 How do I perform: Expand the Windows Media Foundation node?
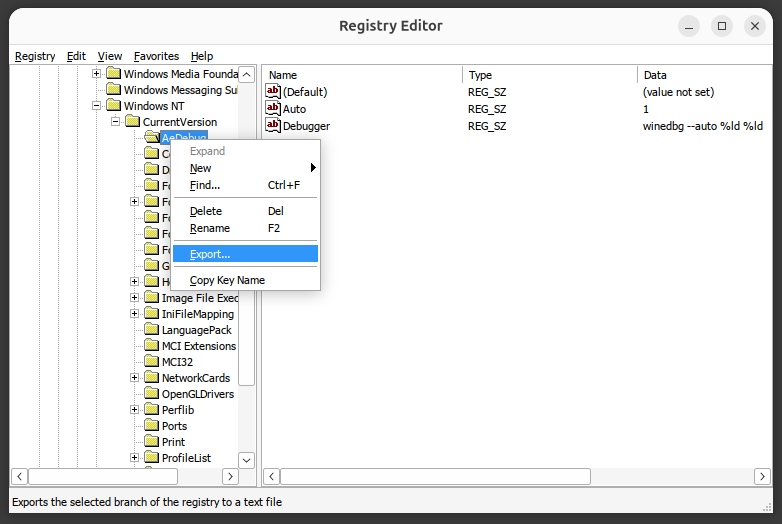[96, 74]
